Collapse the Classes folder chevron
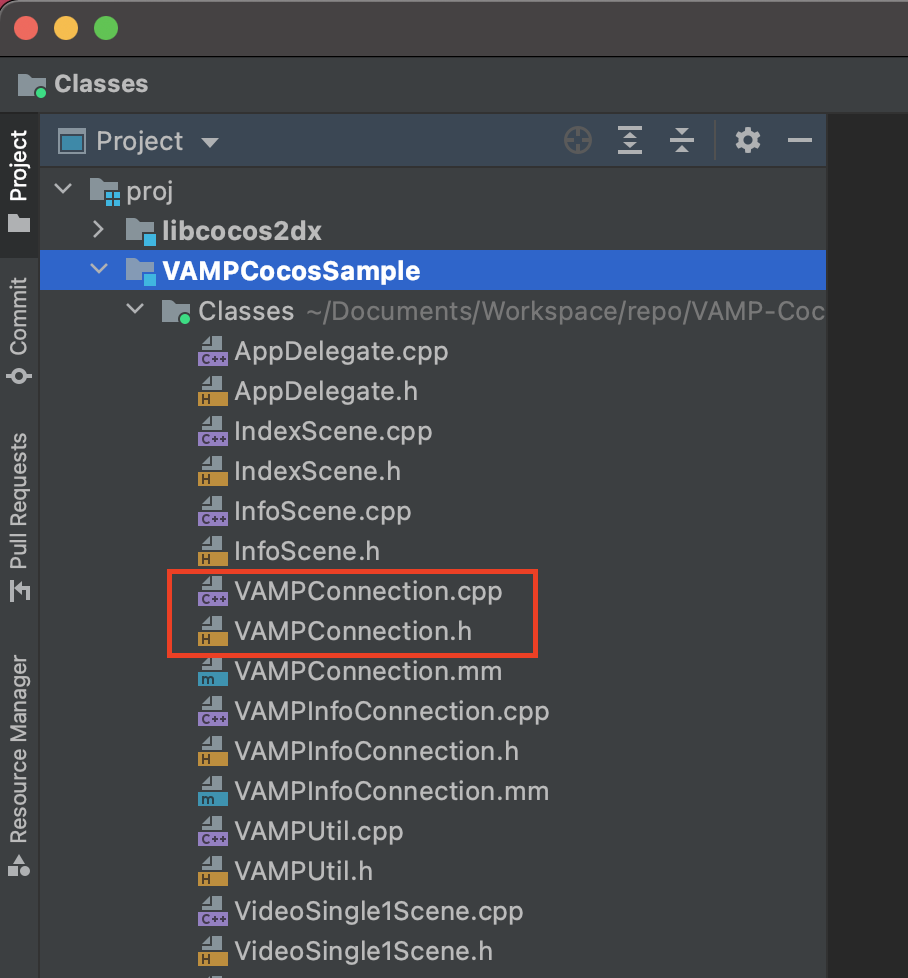The width and height of the screenshot is (908, 978). [x=135, y=310]
